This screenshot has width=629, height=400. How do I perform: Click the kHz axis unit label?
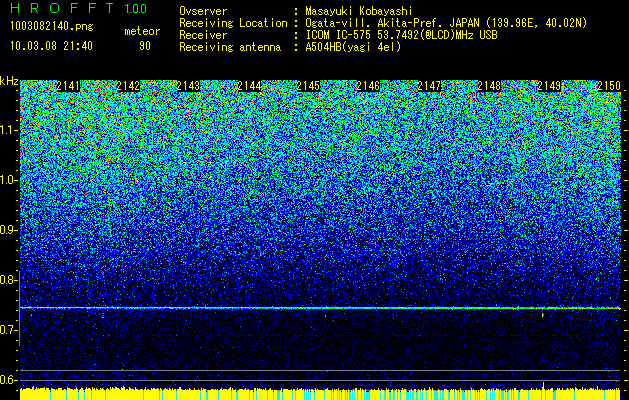[x=9, y=81]
